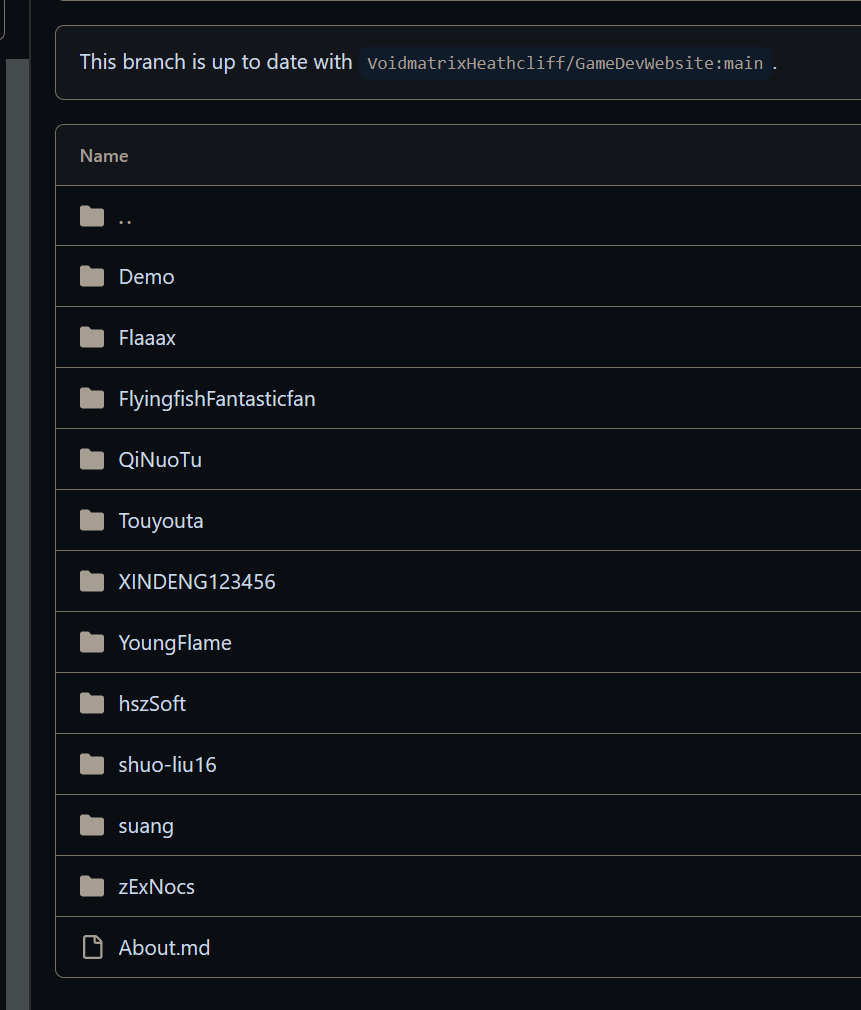The image size is (861, 1010).
Task: Open the QiNuoTu folder name
Action: (x=160, y=460)
